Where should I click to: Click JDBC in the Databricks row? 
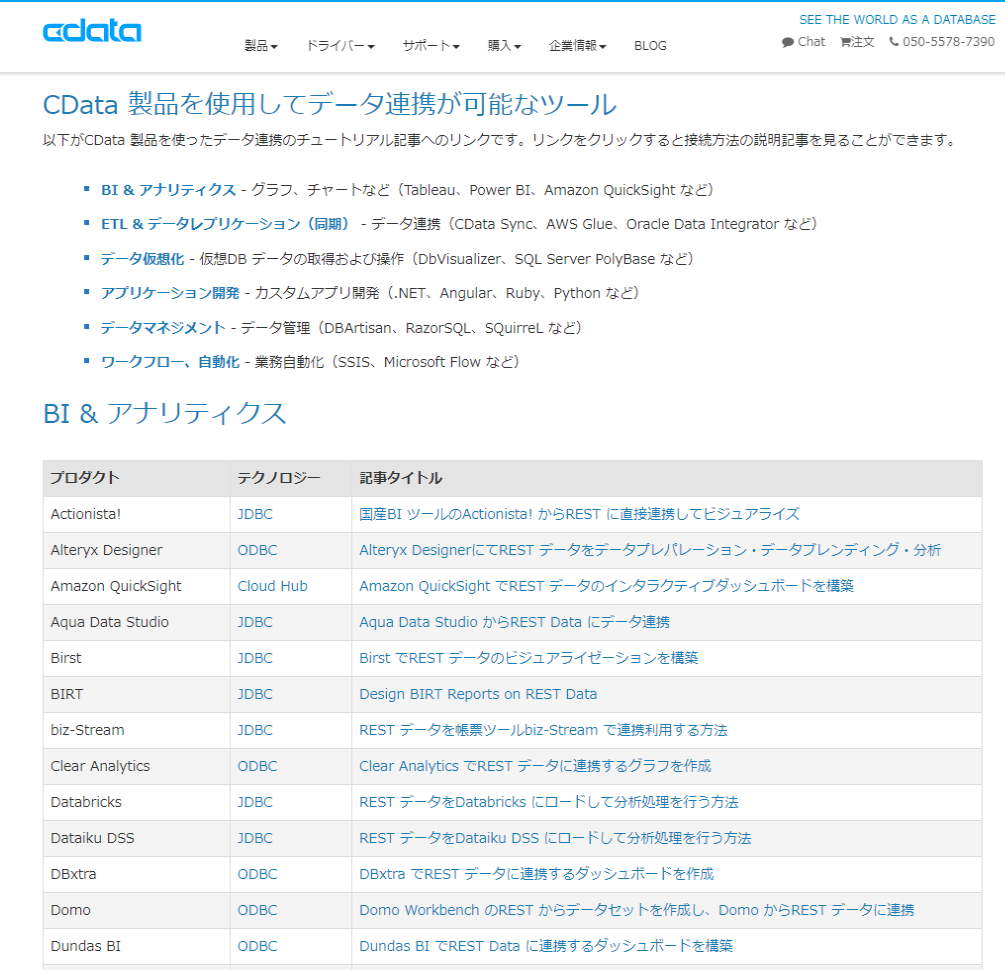[x=255, y=802]
